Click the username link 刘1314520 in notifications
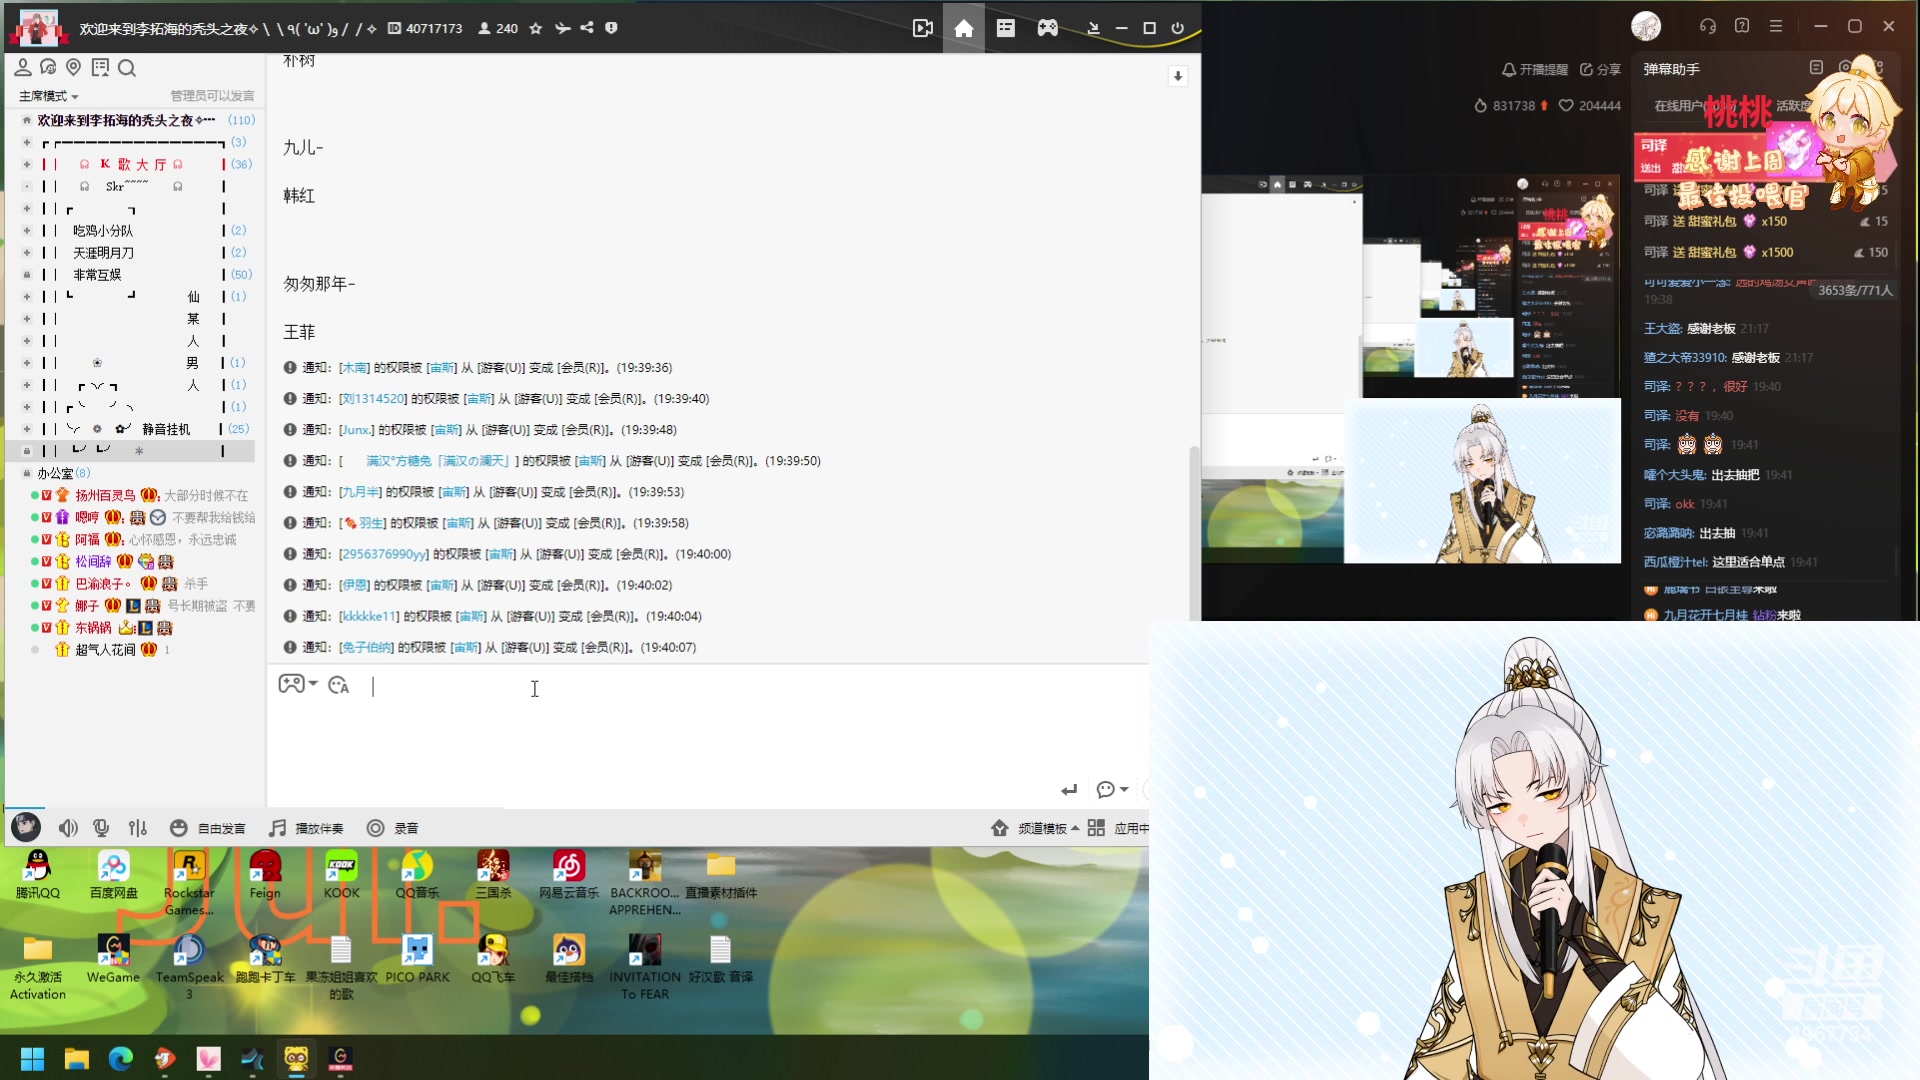The image size is (1920, 1080). pyautogui.click(x=373, y=399)
